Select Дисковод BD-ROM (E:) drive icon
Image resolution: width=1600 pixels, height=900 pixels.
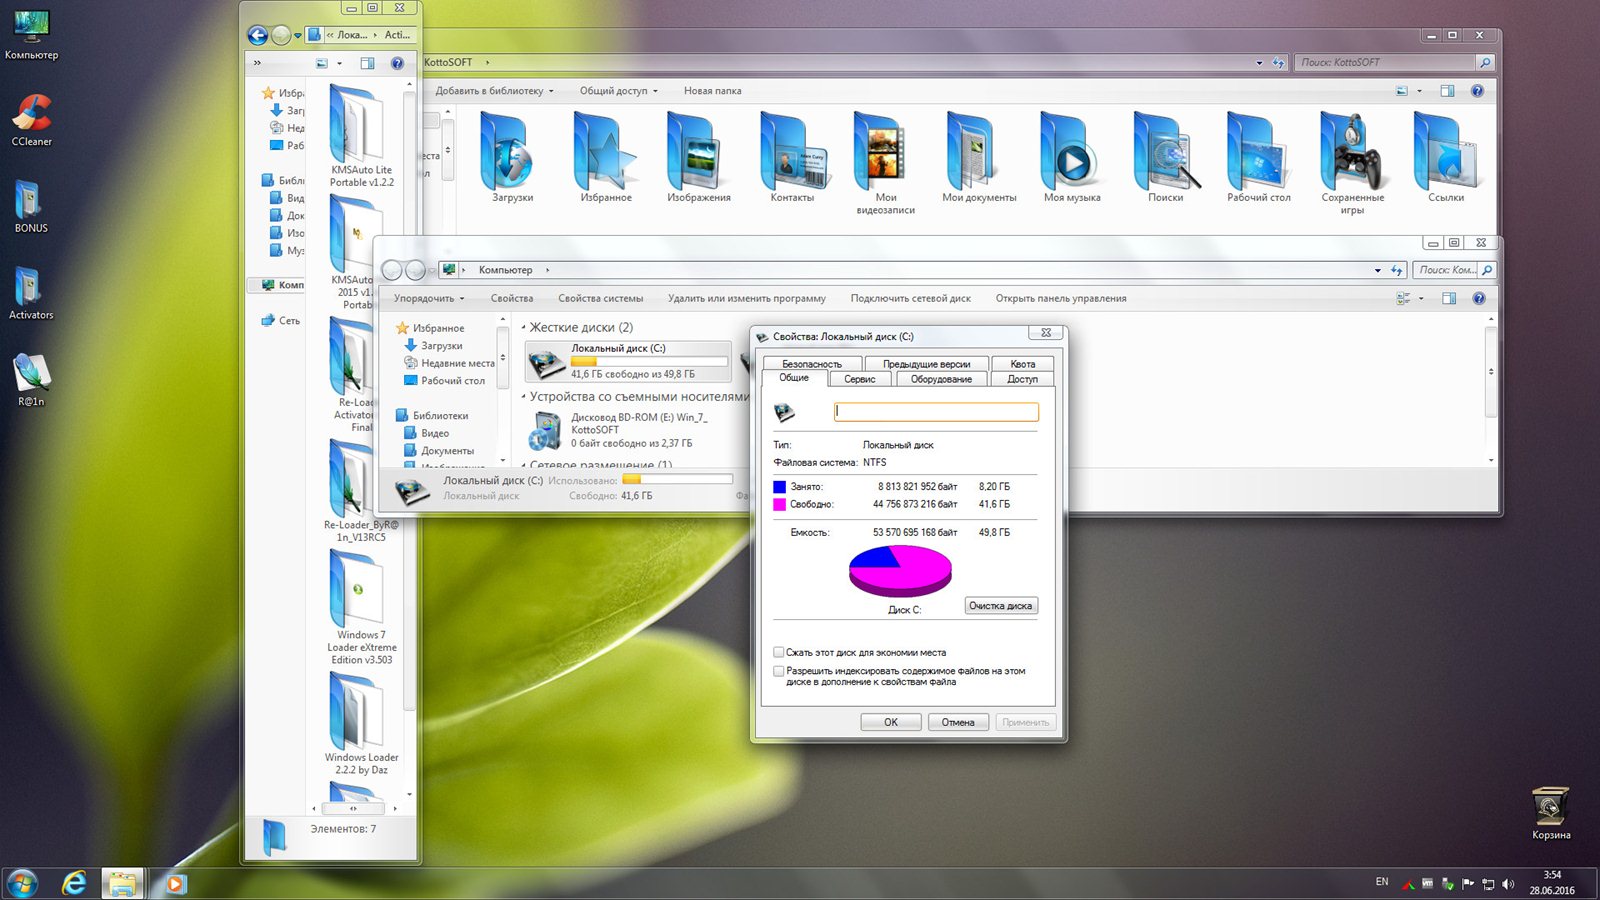click(545, 431)
